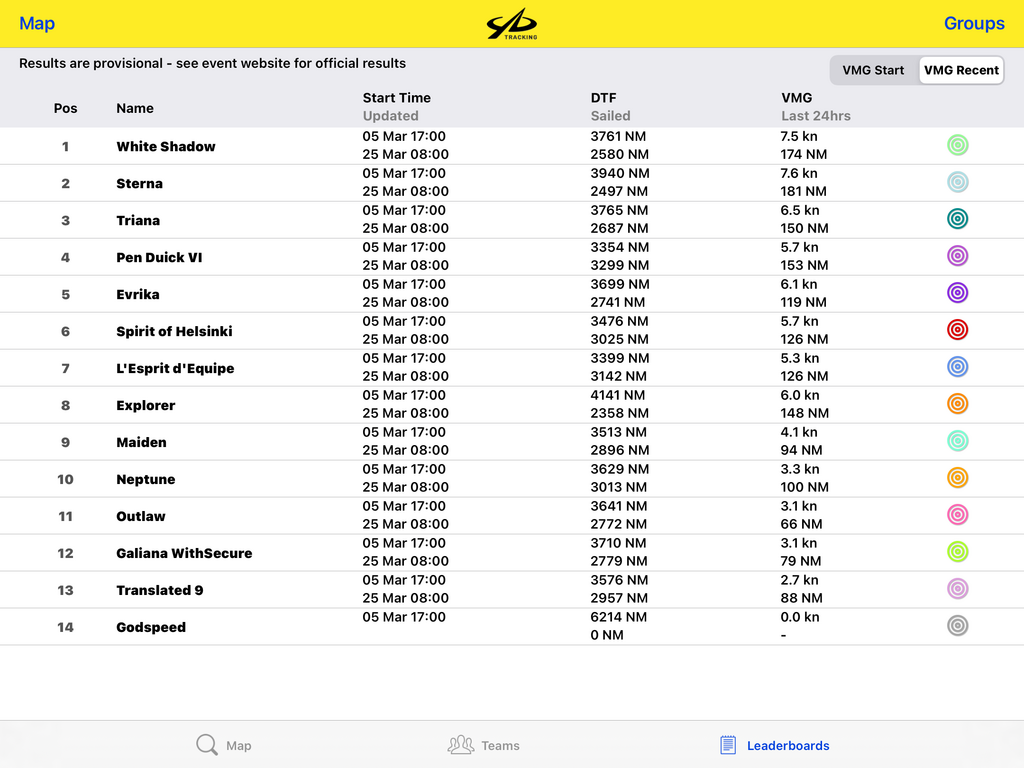Viewport: 1024px width, 768px height.
Task: Open the Groups menu
Action: click(x=974, y=24)
